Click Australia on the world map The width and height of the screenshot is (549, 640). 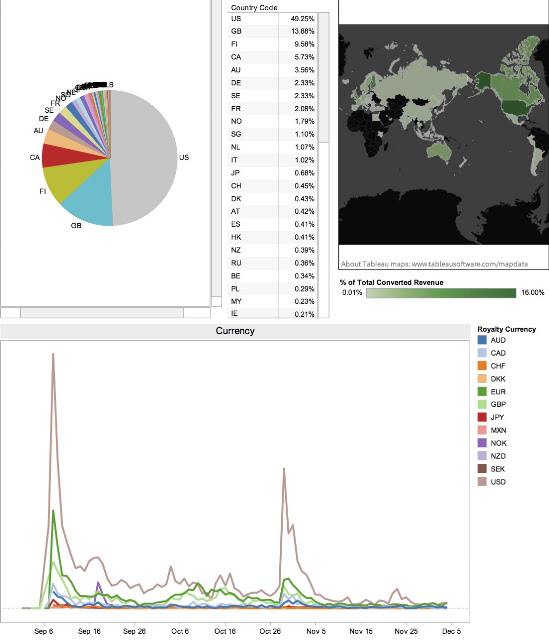(x=439, y=151)
